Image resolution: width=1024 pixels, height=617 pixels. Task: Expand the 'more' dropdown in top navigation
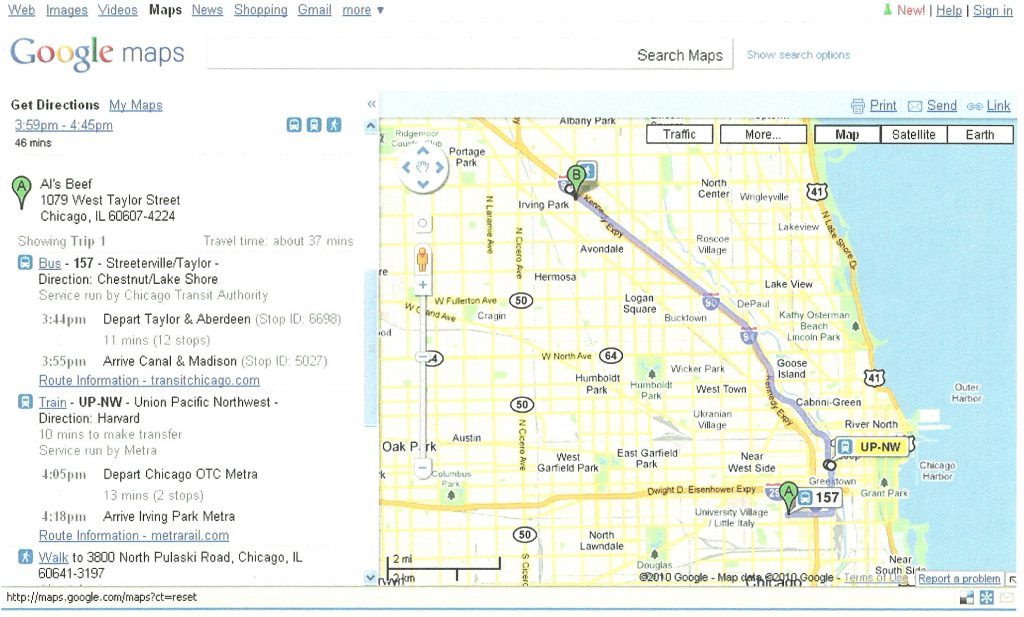coord(362,10)
